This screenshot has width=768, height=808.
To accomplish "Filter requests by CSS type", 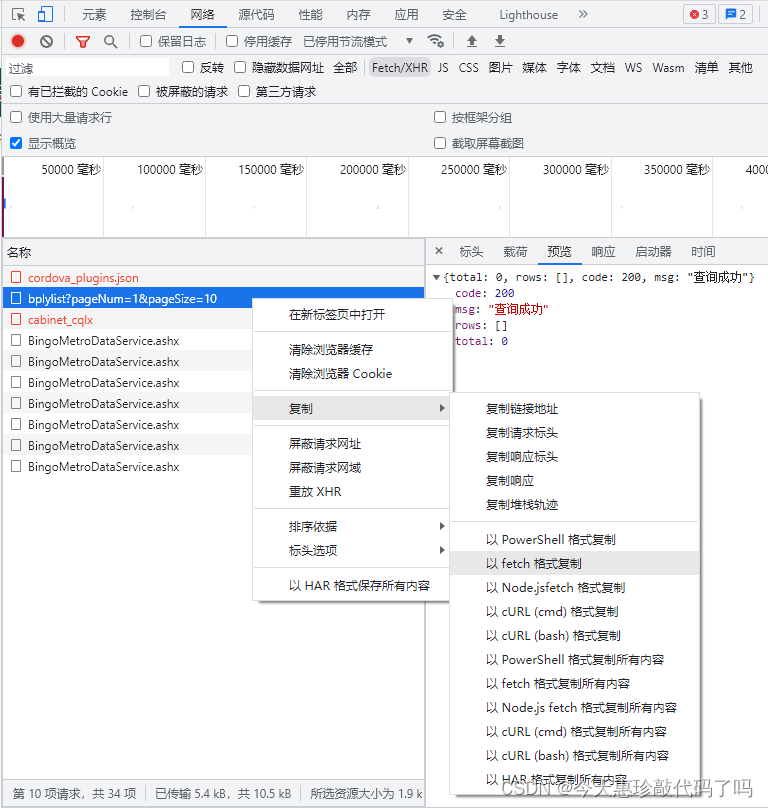I will [x=468, y=68].
